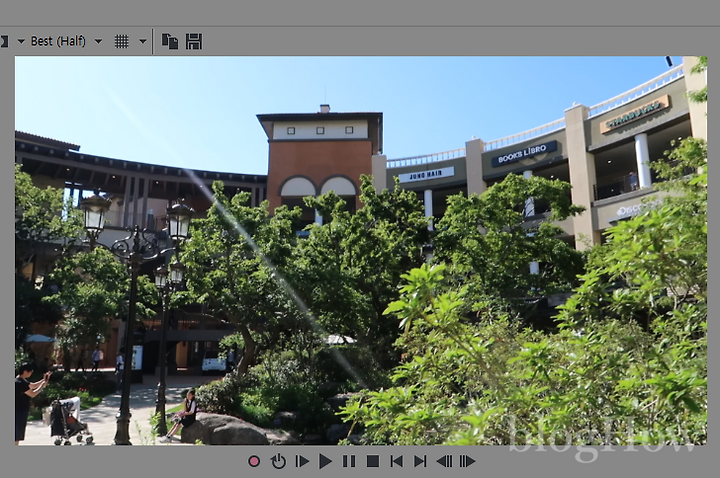Save snapshot to file
The width and height of the screenshot is (720, 478).
194,41
